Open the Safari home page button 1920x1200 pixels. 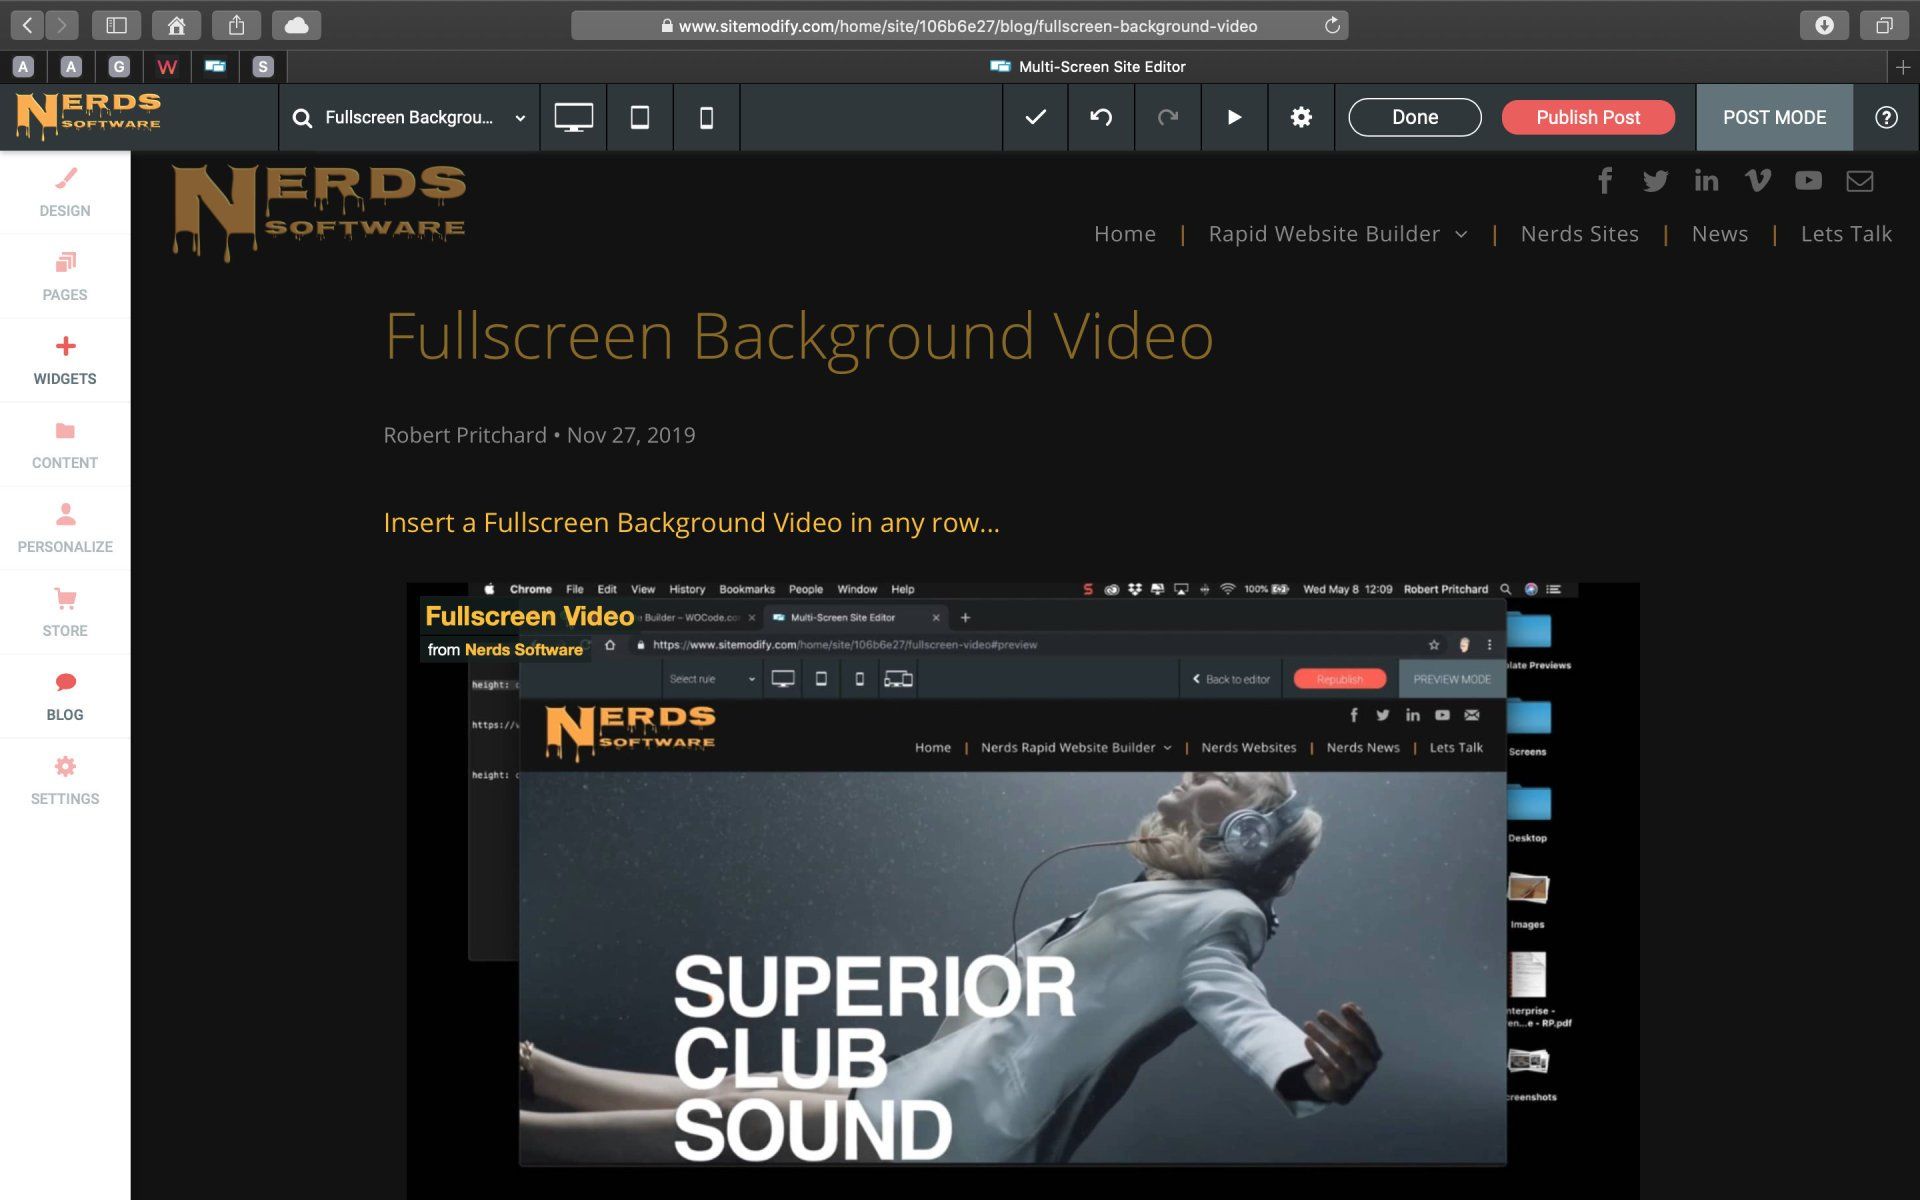(x=176, y=25)
